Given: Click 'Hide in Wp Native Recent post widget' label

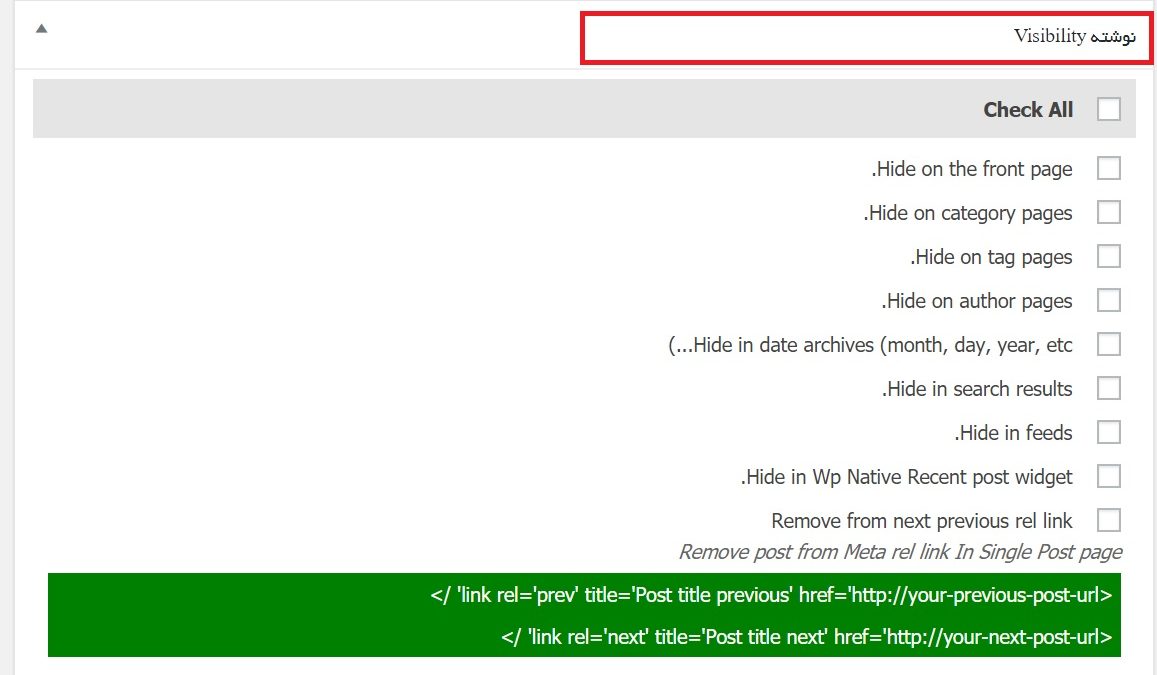Looking at the screenshot, I should click(906, 477).
